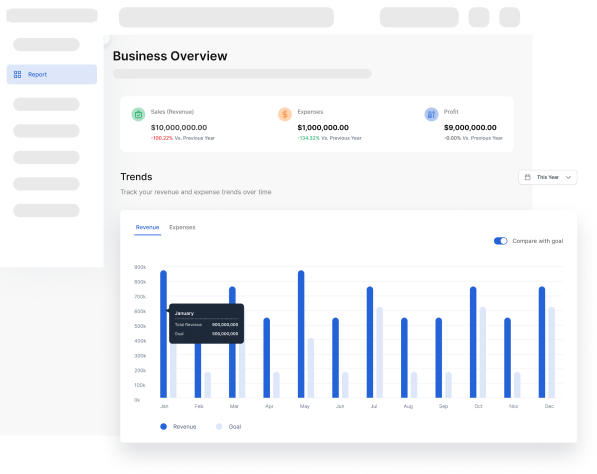597x474 pixels.
Task: Open the Report sidebar item
Action: pos(52,74)
